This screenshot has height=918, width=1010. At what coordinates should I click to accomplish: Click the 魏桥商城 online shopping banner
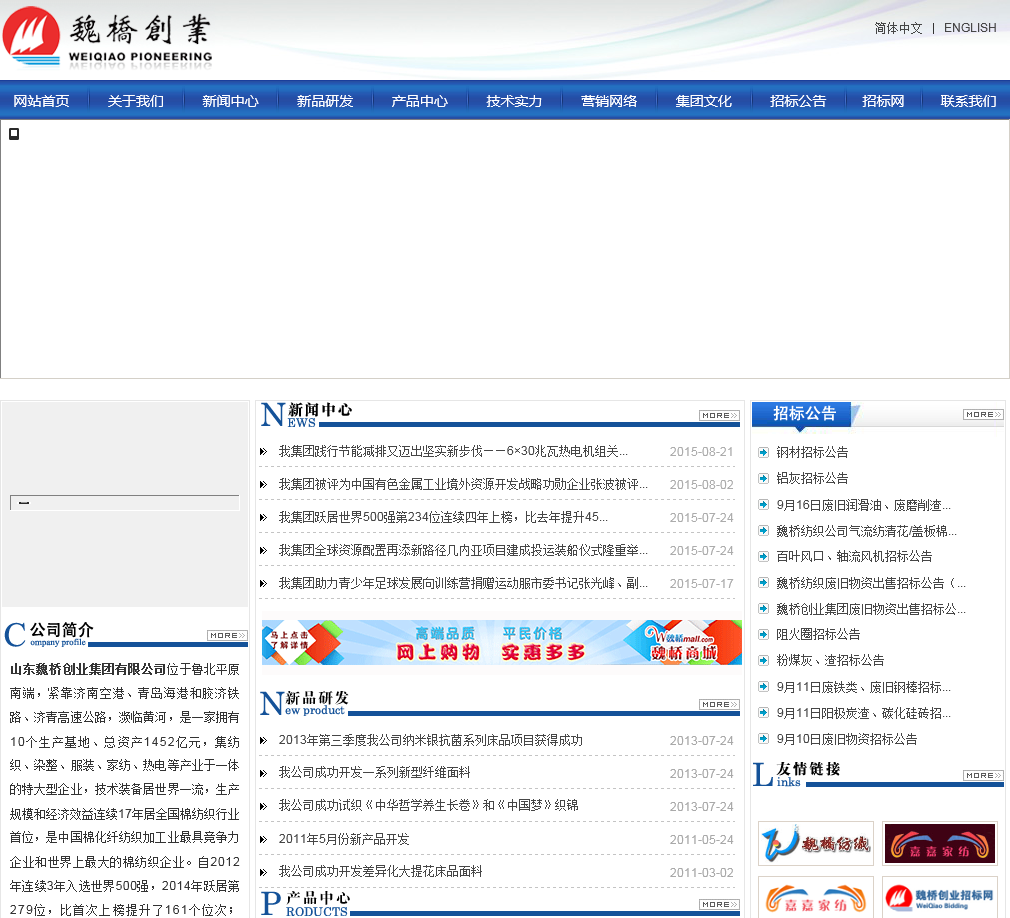click(502, 642)
